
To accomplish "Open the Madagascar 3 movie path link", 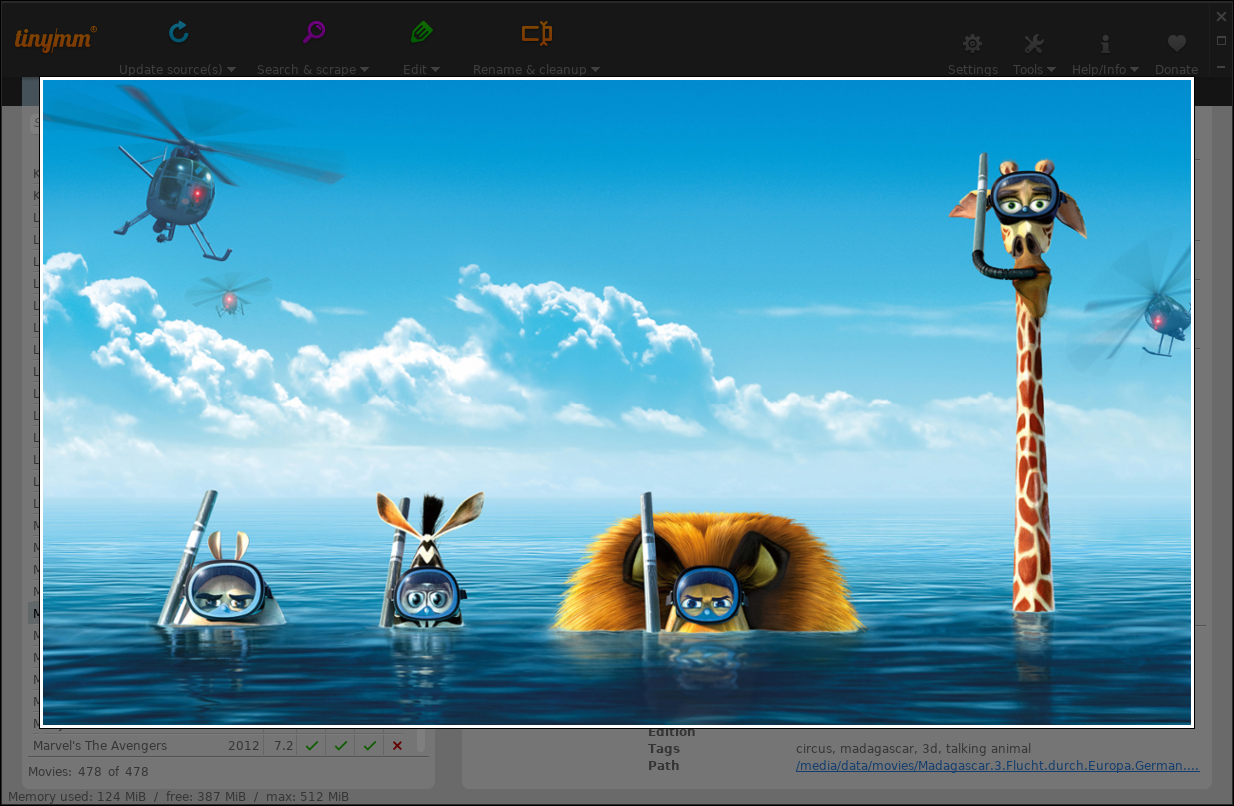I will tap(997, 766).
